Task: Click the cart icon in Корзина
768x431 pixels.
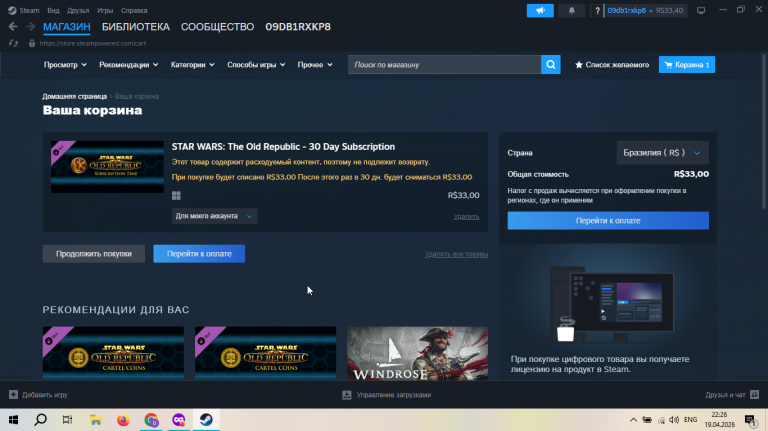Action: tap(668, 65)
